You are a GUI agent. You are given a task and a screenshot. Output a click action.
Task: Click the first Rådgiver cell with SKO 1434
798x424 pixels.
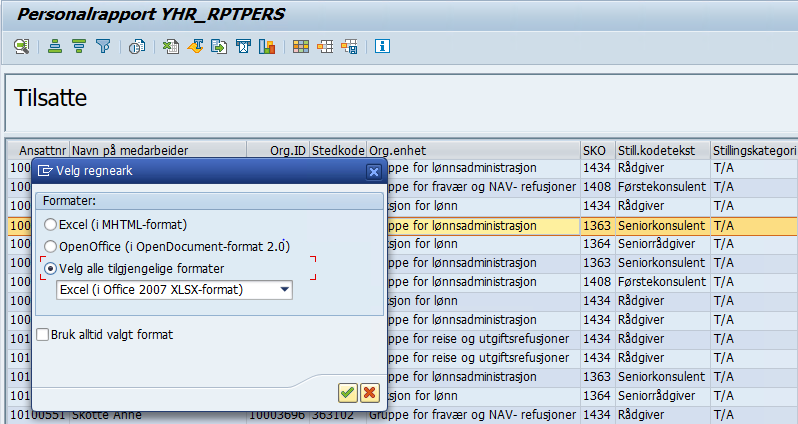663,167
